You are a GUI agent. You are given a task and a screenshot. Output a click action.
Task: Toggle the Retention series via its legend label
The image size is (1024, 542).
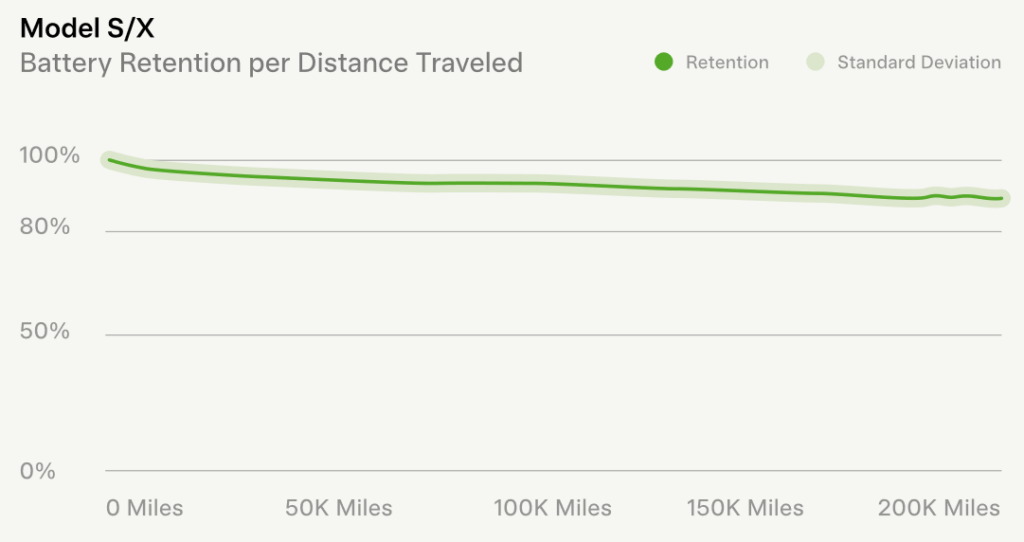(x=727, y=62)
